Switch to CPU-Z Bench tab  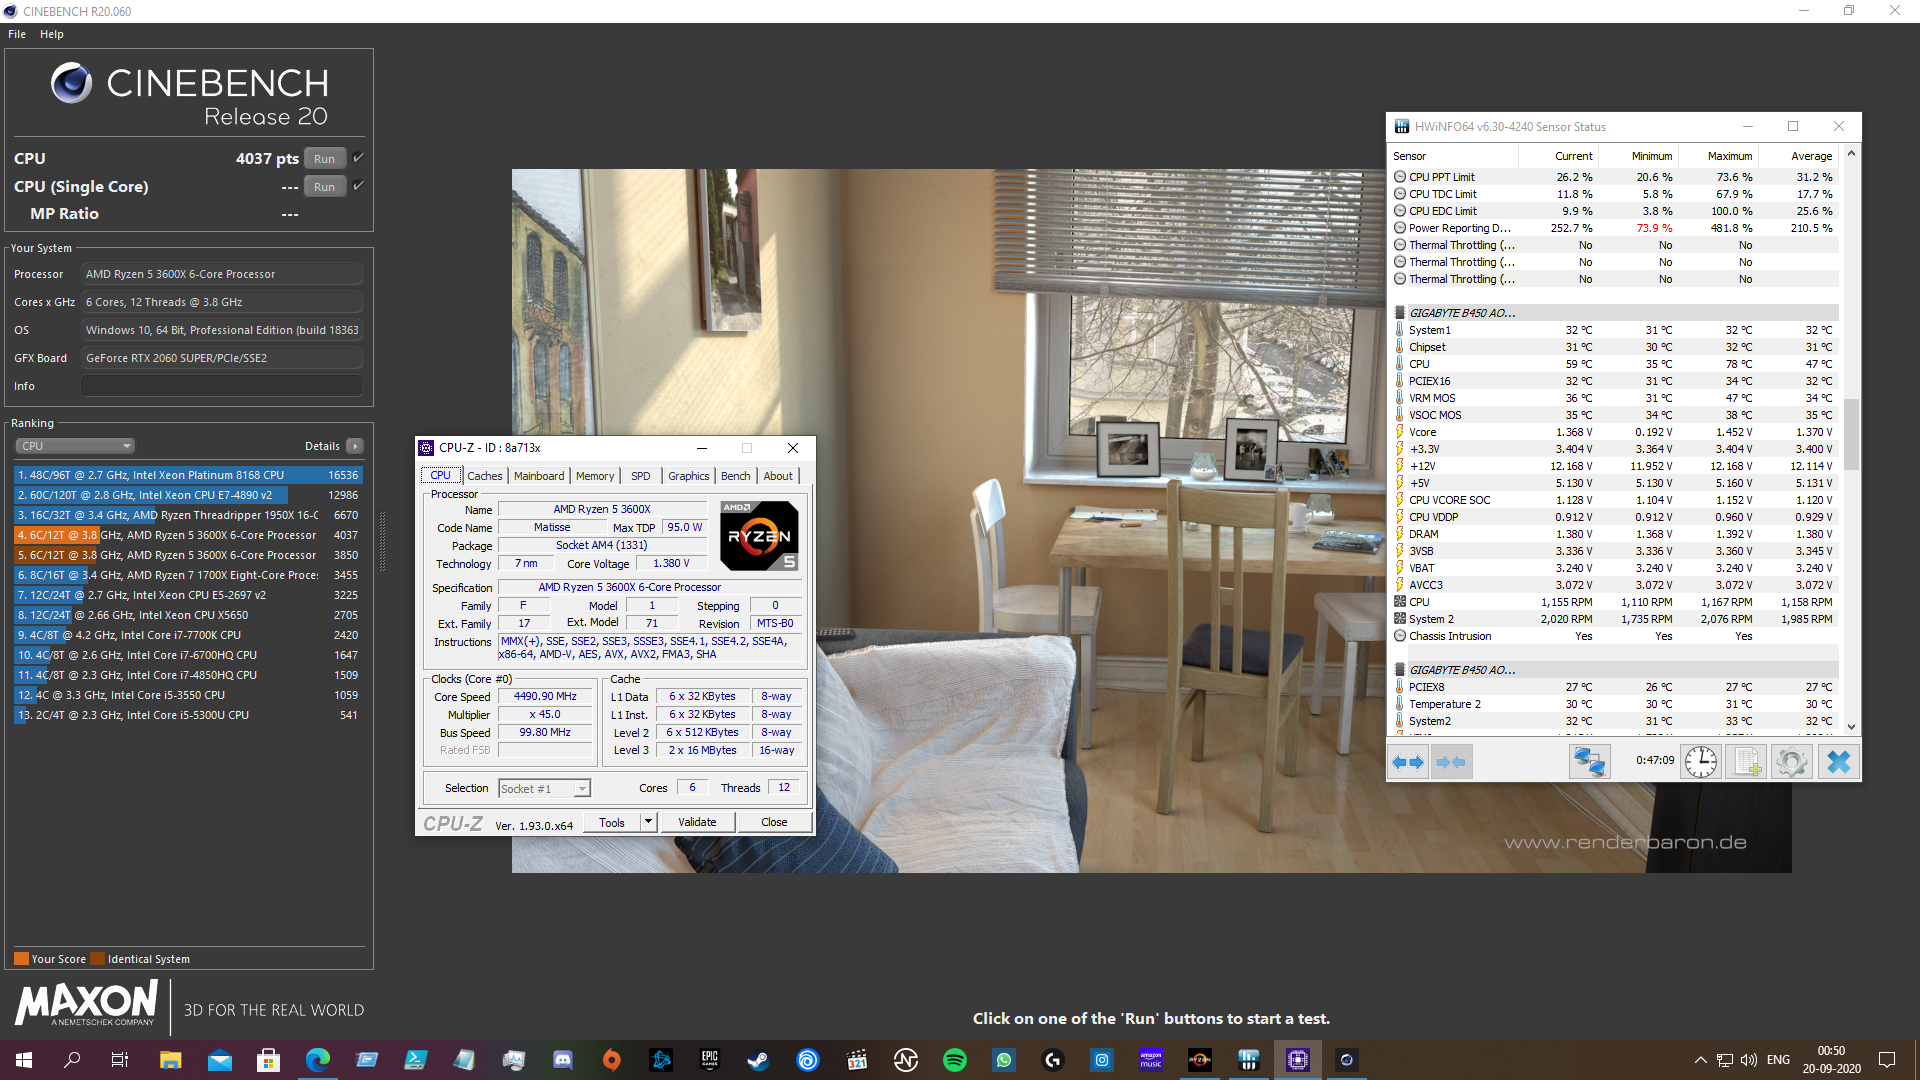736,476
